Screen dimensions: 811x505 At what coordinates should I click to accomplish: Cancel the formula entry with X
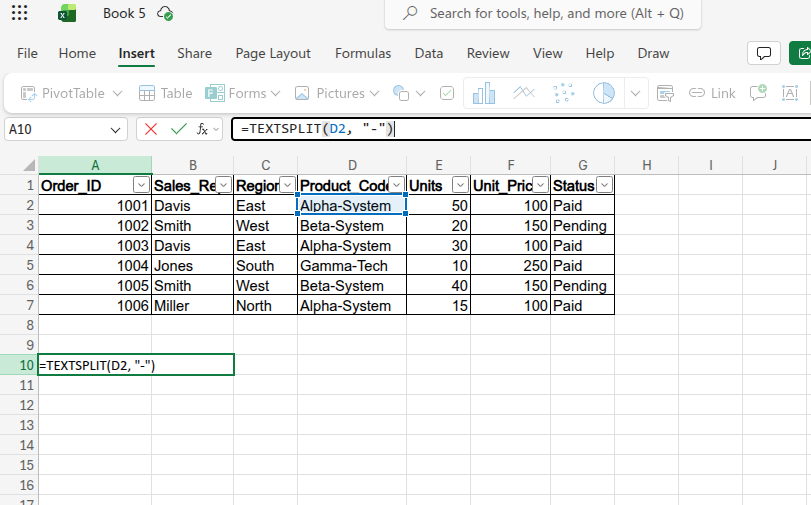[x=151, y=129]
